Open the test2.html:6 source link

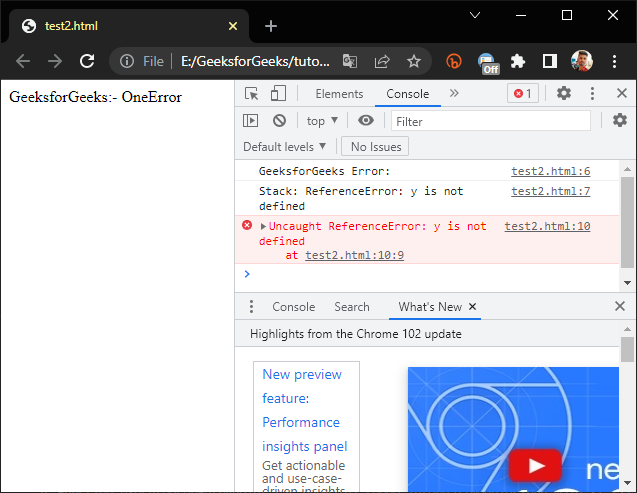coord(550,171)
